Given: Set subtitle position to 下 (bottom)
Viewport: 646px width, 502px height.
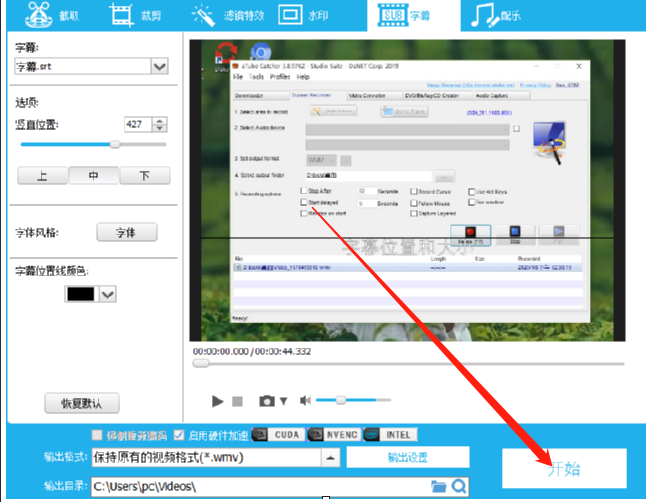Looking at the screenshot, I should [x=145, y=176].
